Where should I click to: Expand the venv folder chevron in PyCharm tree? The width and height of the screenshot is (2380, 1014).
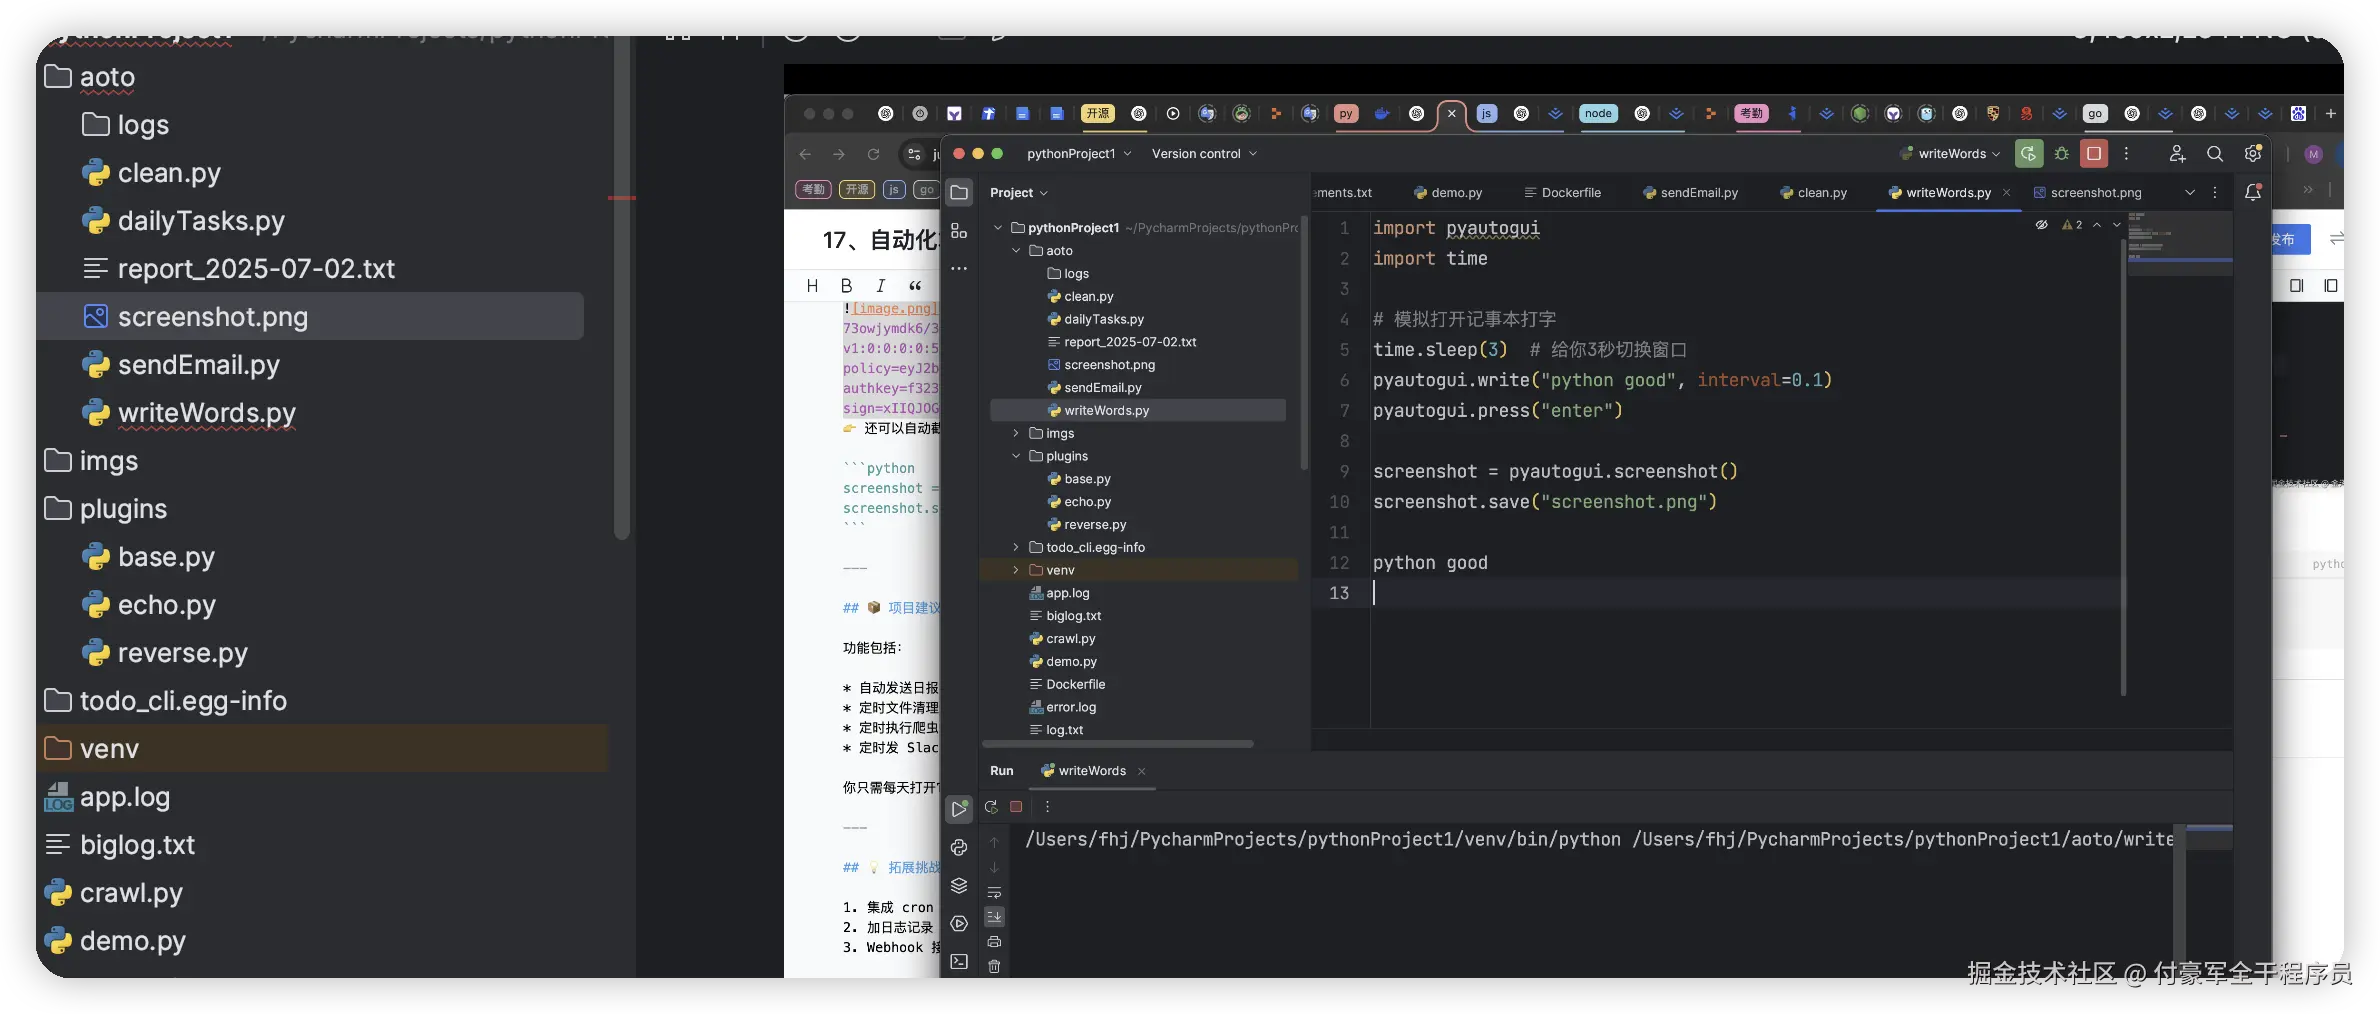tap(1016, 570)
